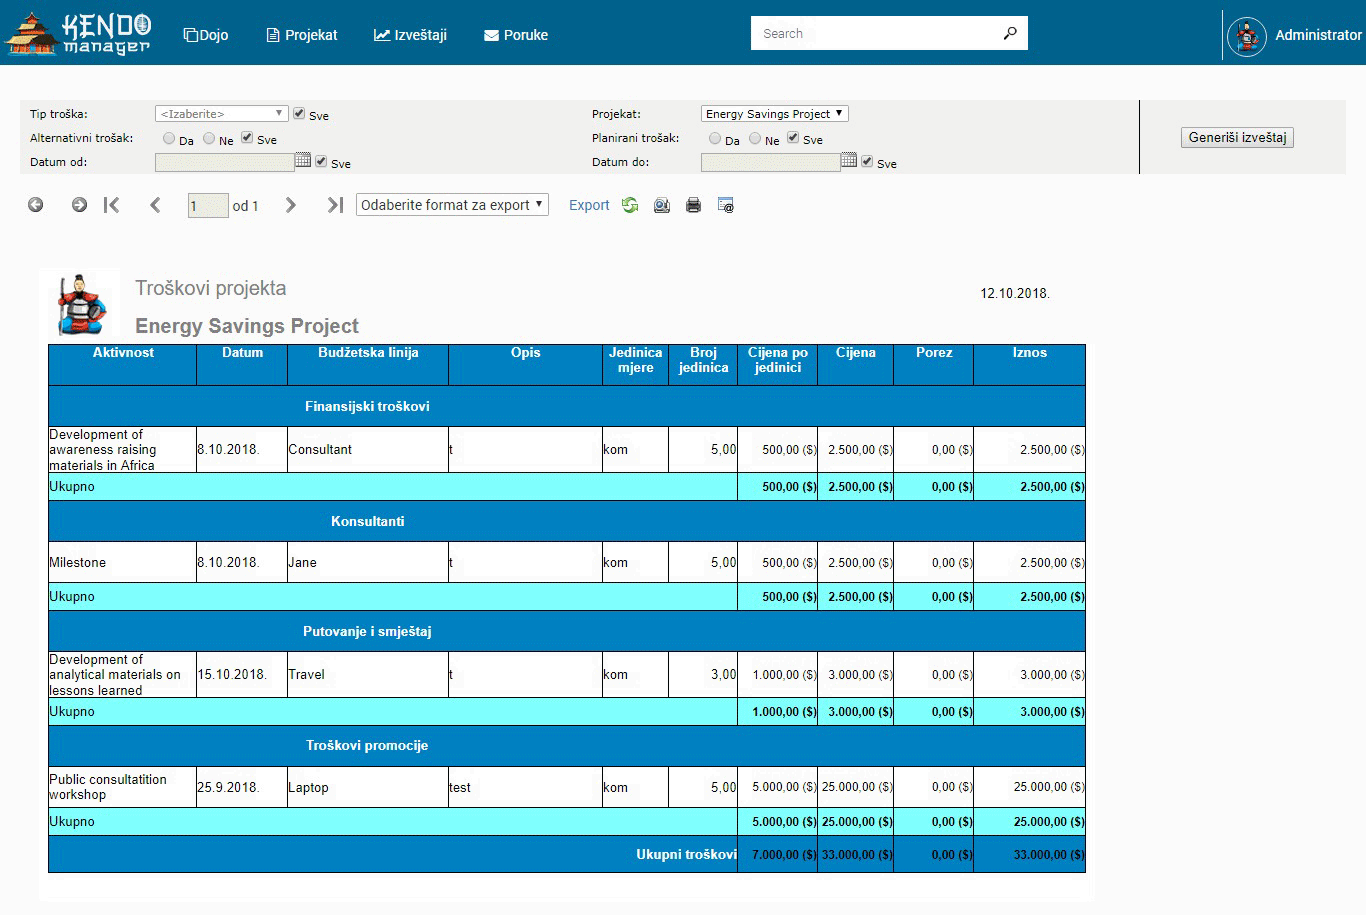Select Da for Planirani trošak
The width and height of the screenshot is (1366, 915).
(715, 139)
